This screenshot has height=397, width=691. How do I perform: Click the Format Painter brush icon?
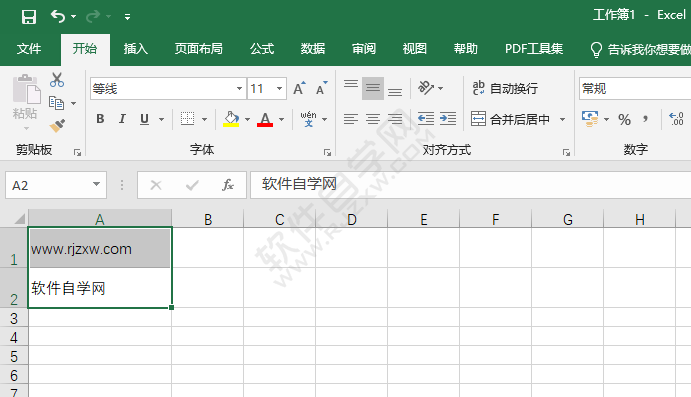57,126
